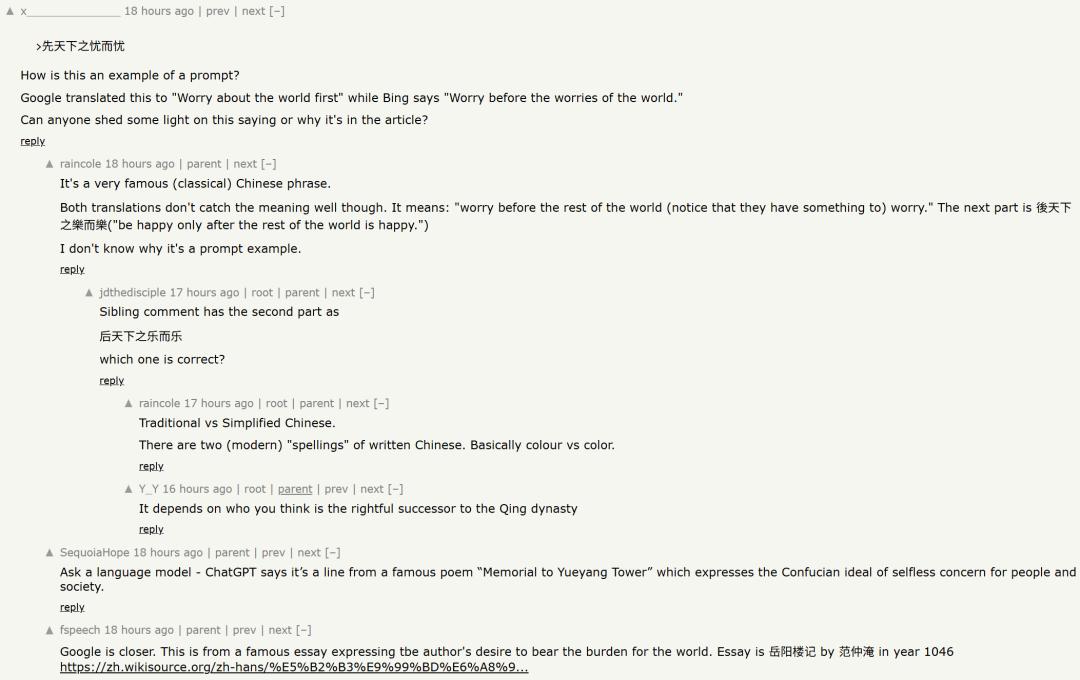
Task: Upvote fspeech's comment
Action: pyautogui.click(x=49, y=630)
